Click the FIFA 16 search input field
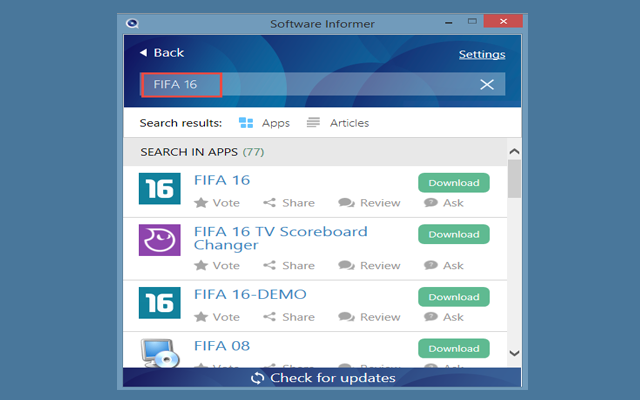This screenshot has width=640, height=400. pyautogui.click(x=320, y=85)
